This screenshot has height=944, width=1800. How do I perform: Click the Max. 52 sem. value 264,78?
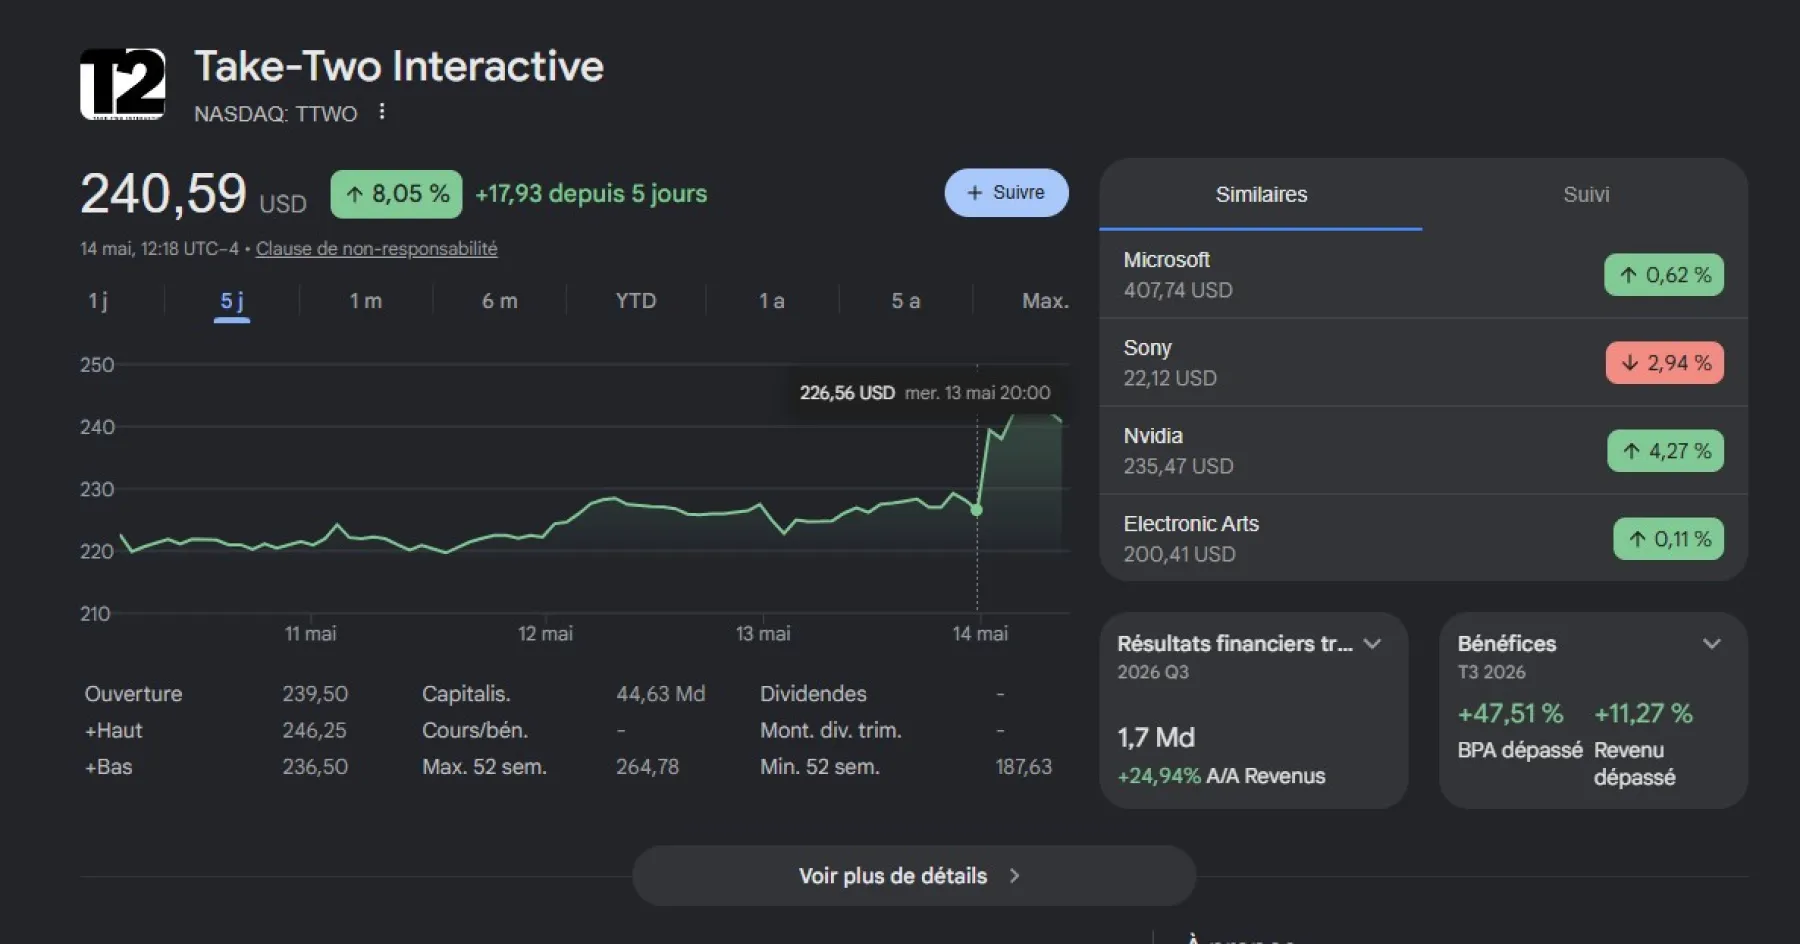647,767
